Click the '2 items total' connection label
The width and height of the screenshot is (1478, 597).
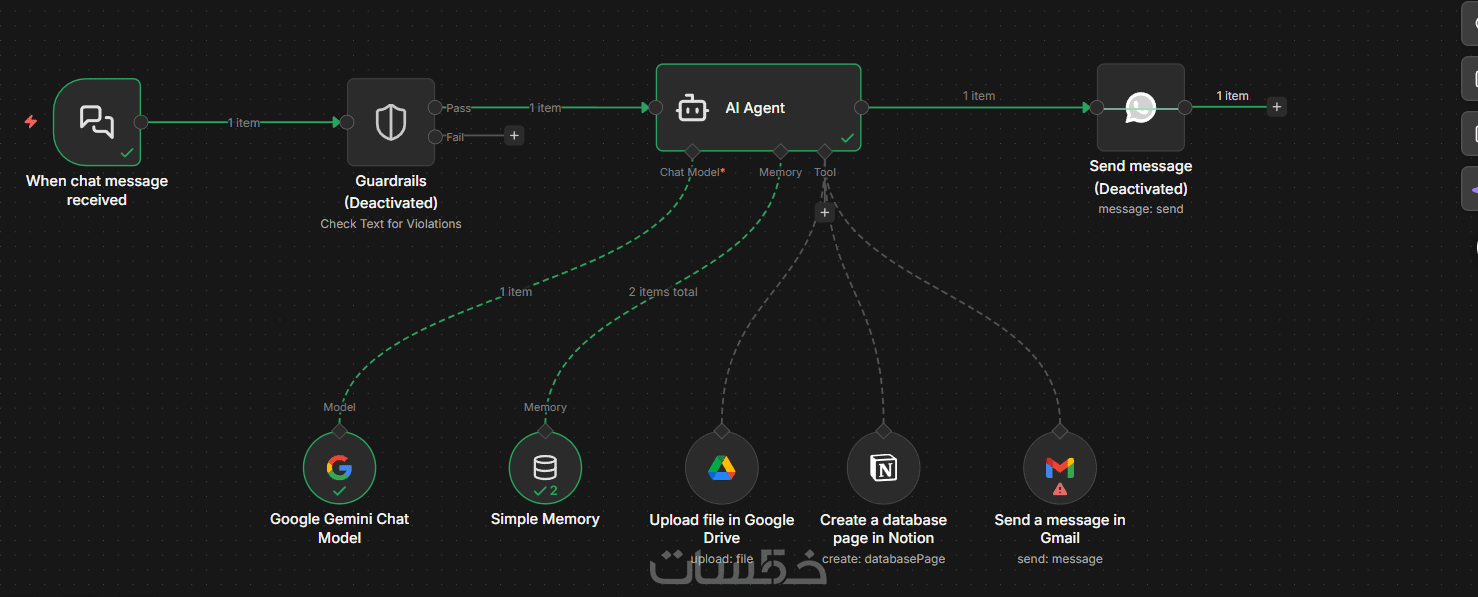coord(663,292)
